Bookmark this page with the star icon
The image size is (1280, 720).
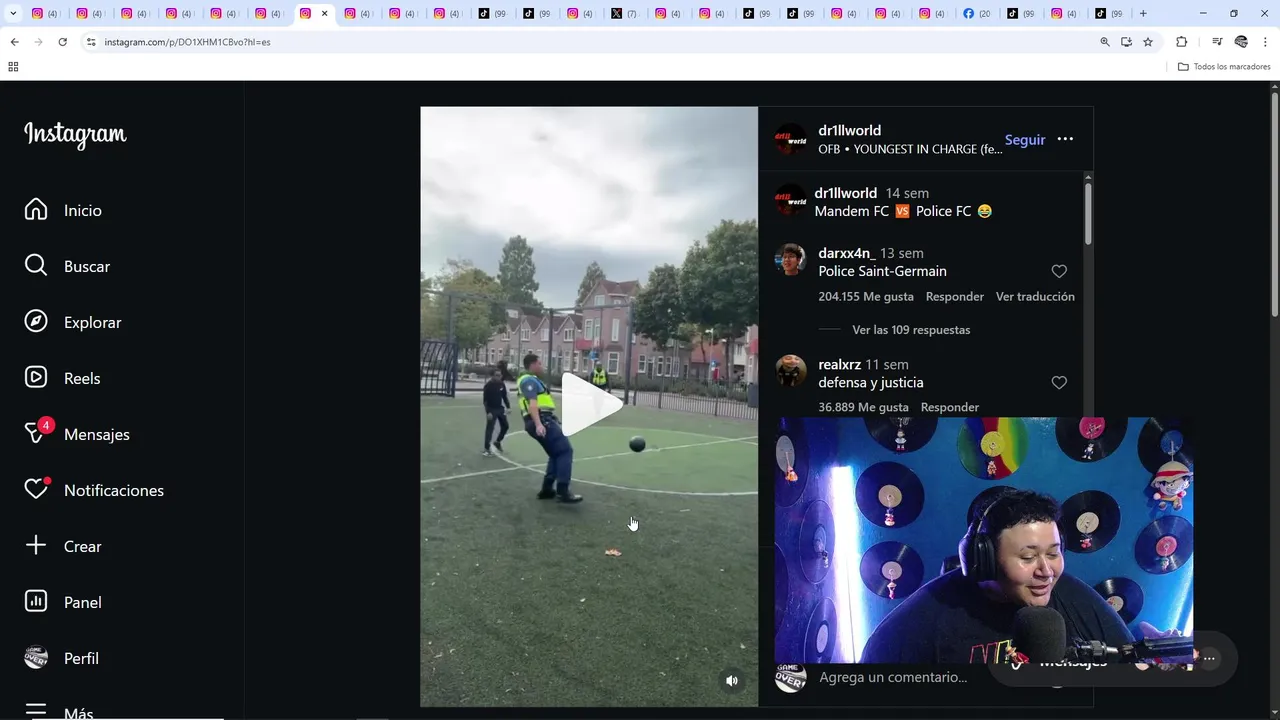point(1148,42)
